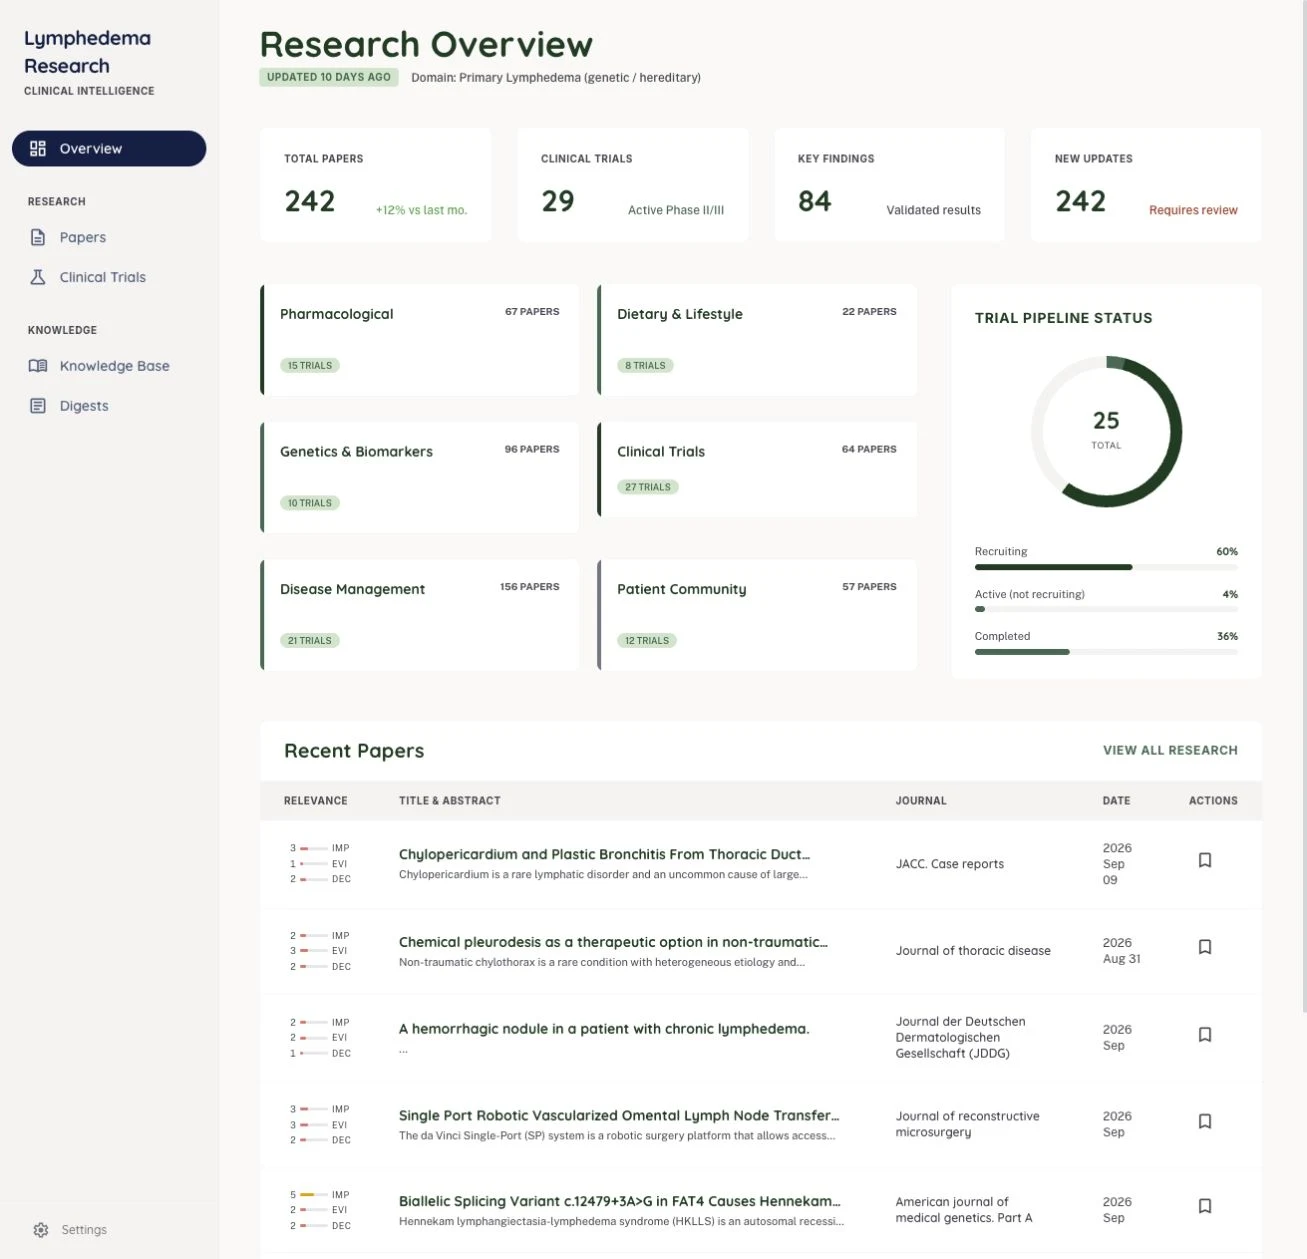1307x1259 pixels.
Task: Click the '27 TRIALS' tag on Clinical Trials card
Action: click(648, 487)
